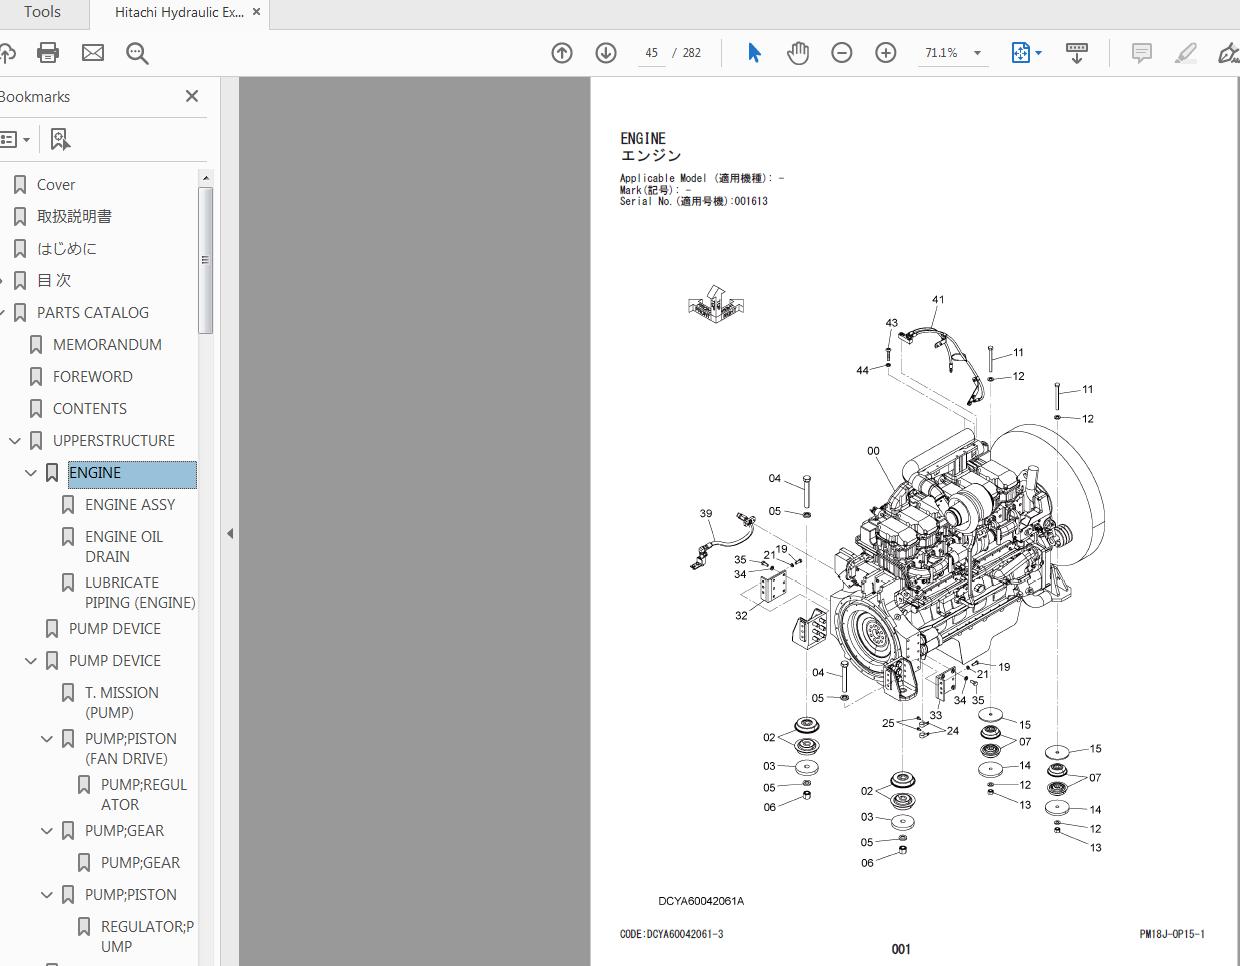Expand the page fit options dropdown
The width and height of the screenshot is (1240, 966).
[x=1038, y=53]
